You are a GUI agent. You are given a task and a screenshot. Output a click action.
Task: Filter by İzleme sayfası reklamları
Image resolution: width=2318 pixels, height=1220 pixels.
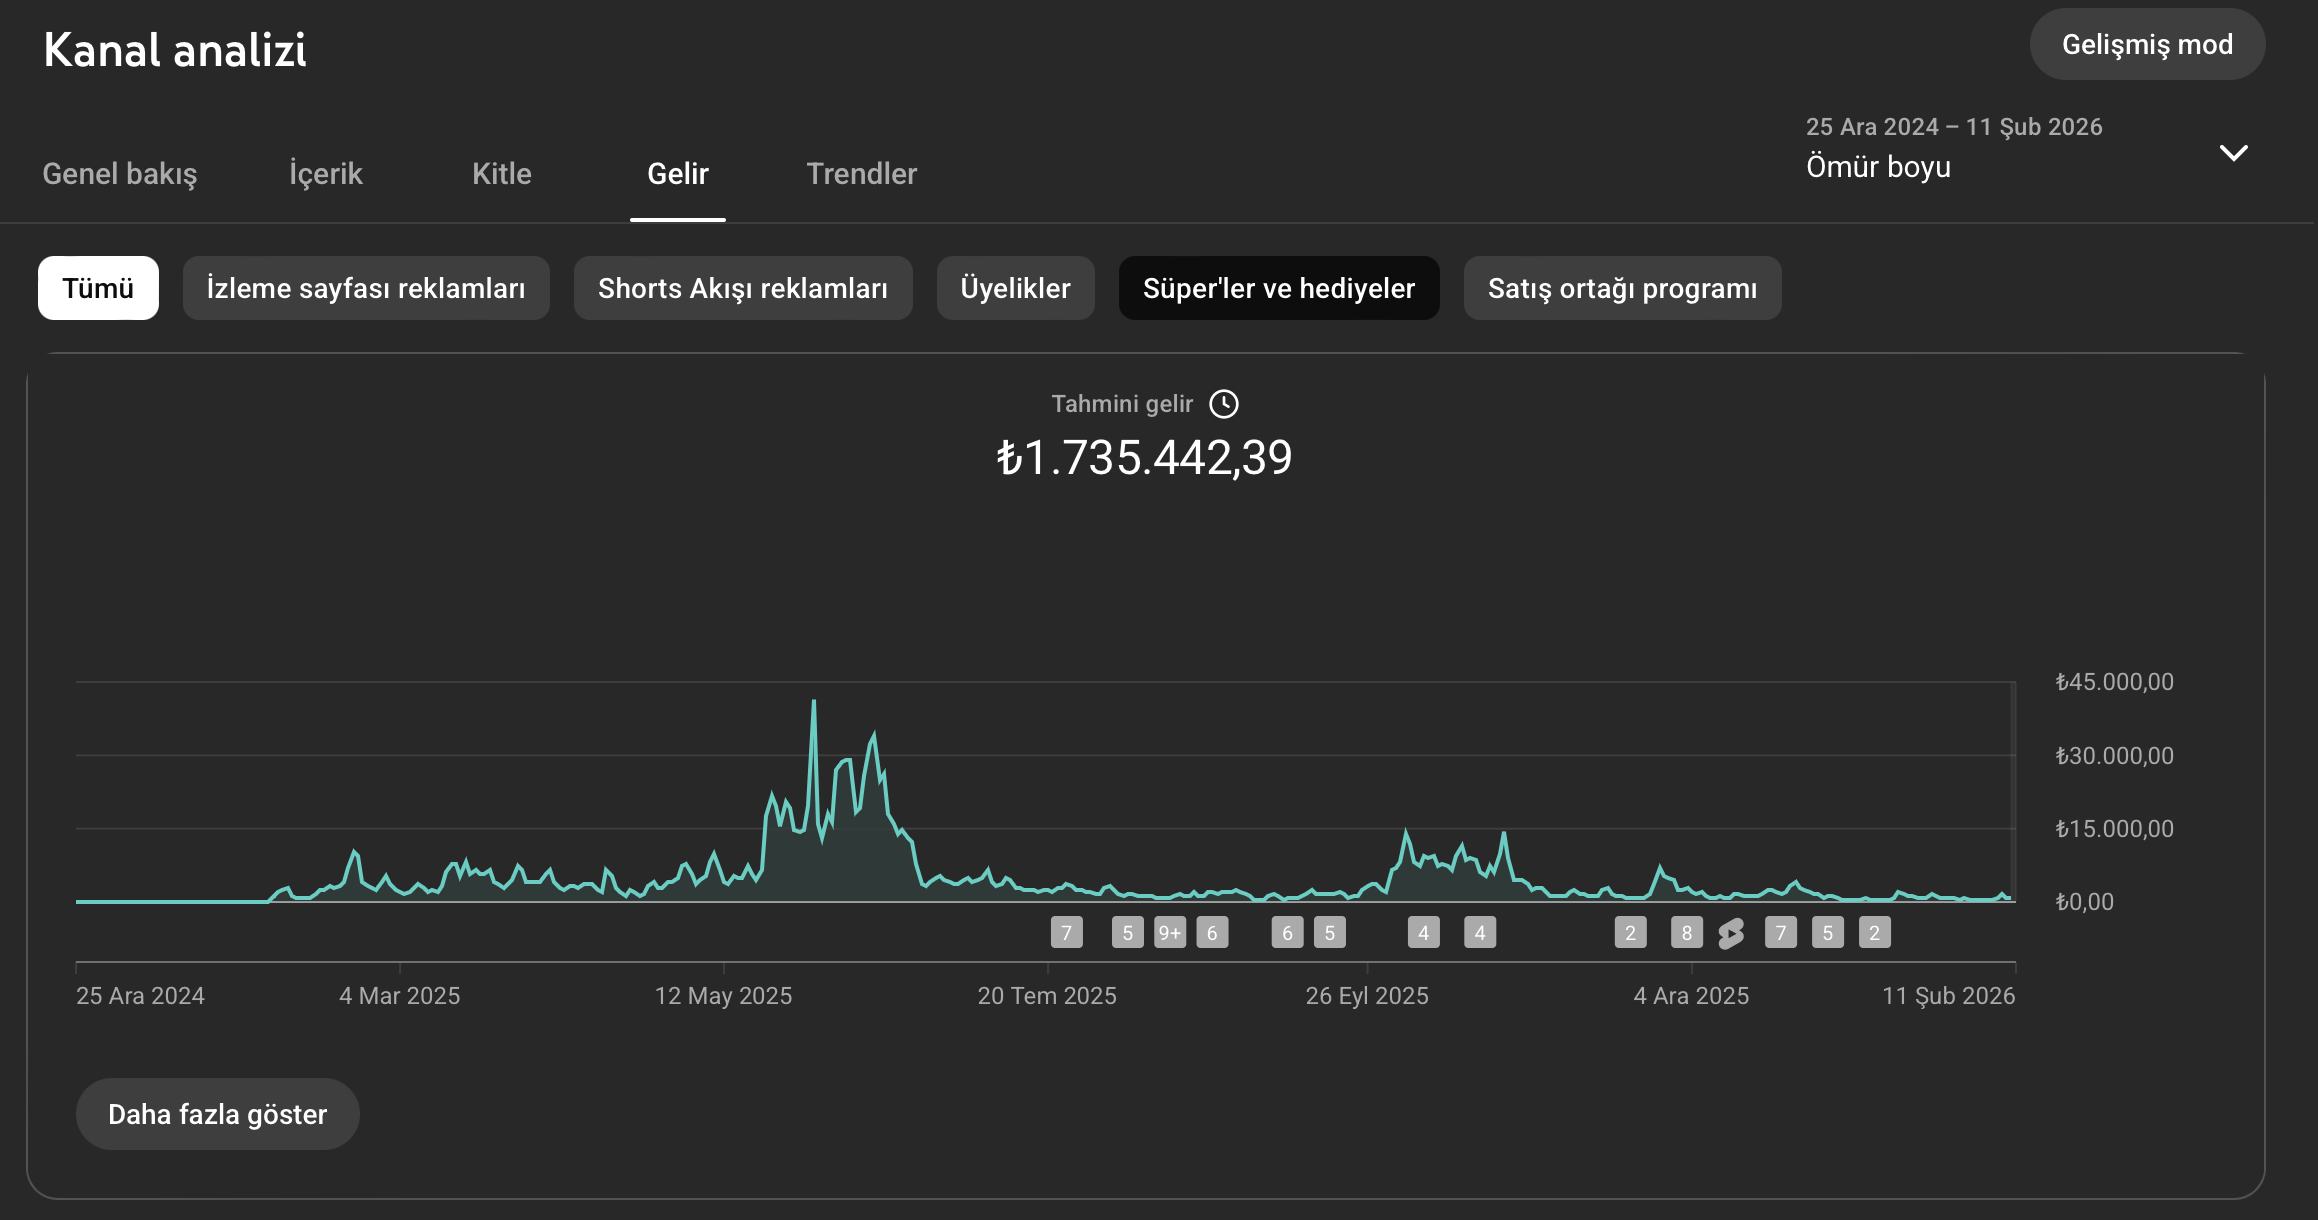point(366,288)
